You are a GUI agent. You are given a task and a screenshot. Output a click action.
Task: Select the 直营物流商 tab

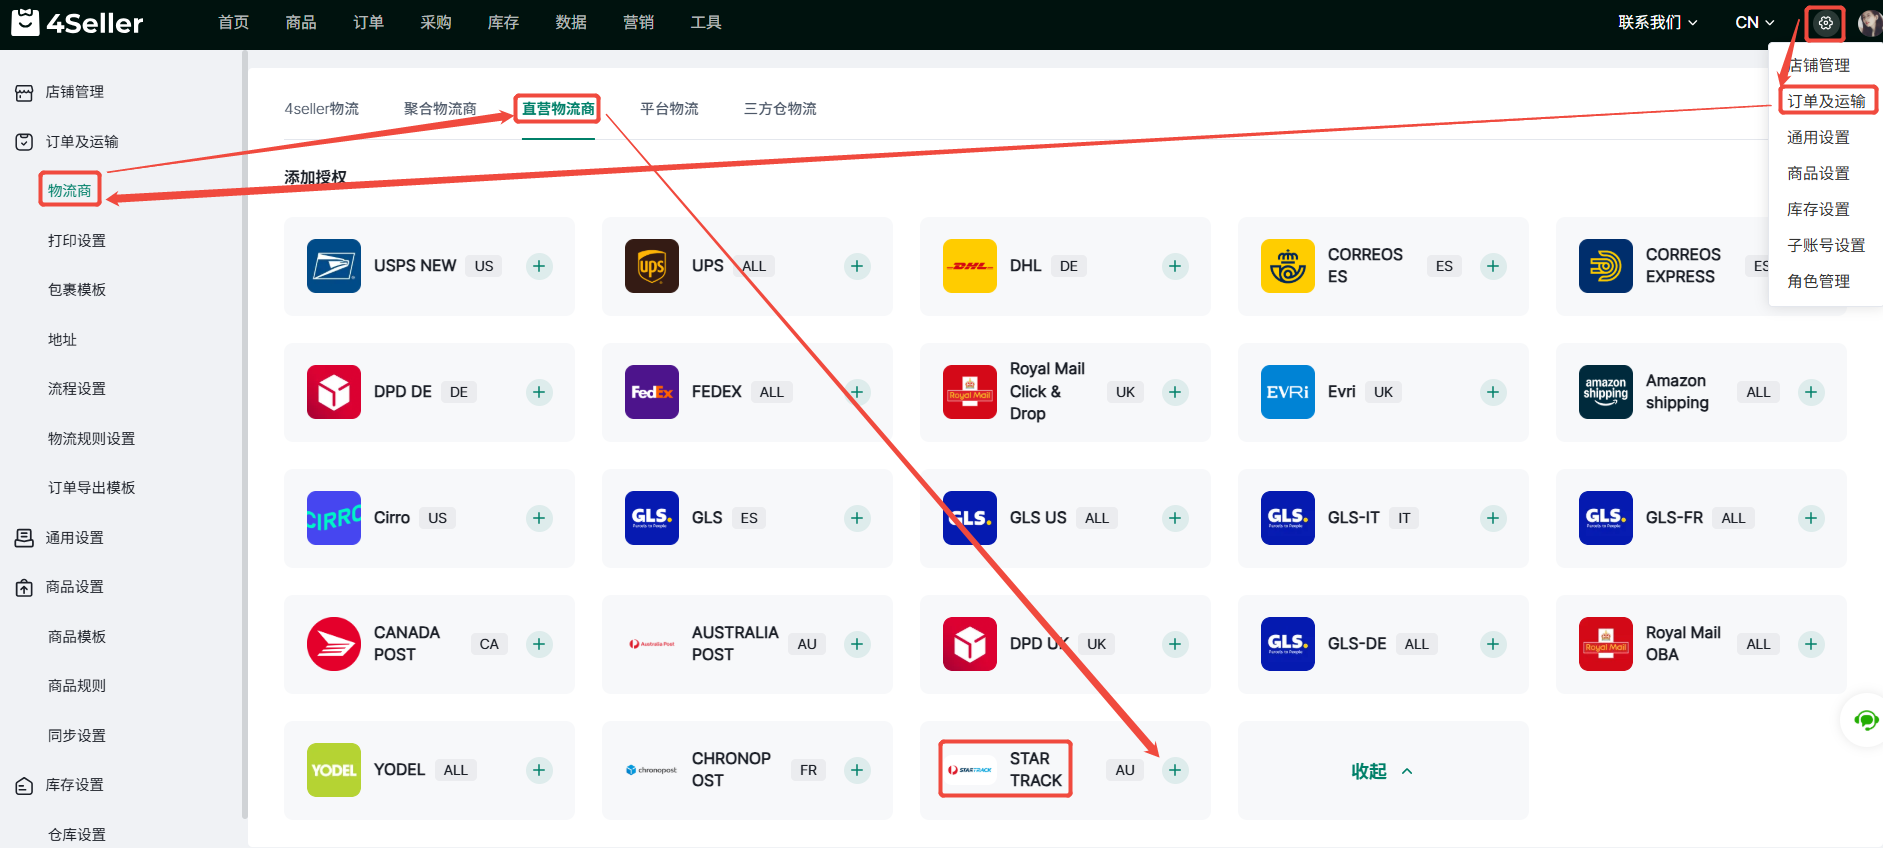pyautogui.click(x=558, y=109)
